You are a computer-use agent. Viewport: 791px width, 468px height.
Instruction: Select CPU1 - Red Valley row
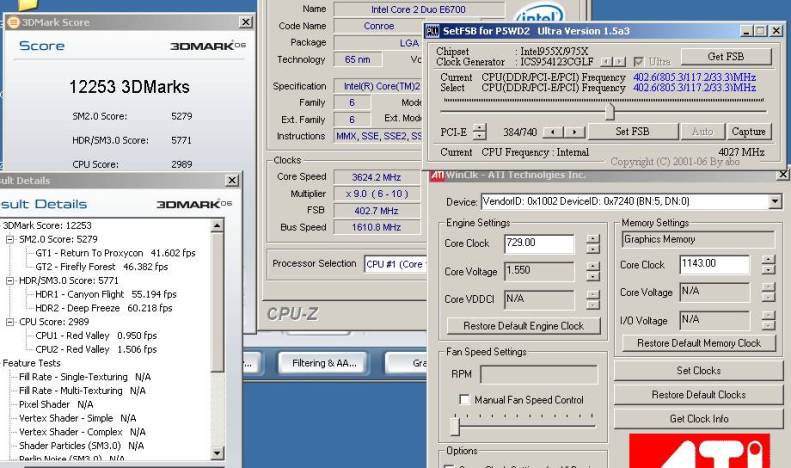96,336
